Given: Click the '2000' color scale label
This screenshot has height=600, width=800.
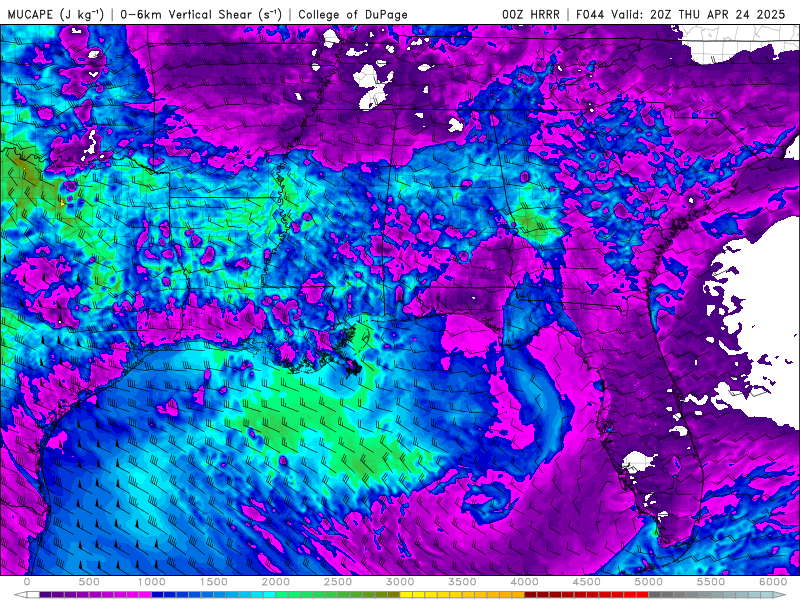Looking at the screenshot, I should pyautogui.click(x=276, y=582).
